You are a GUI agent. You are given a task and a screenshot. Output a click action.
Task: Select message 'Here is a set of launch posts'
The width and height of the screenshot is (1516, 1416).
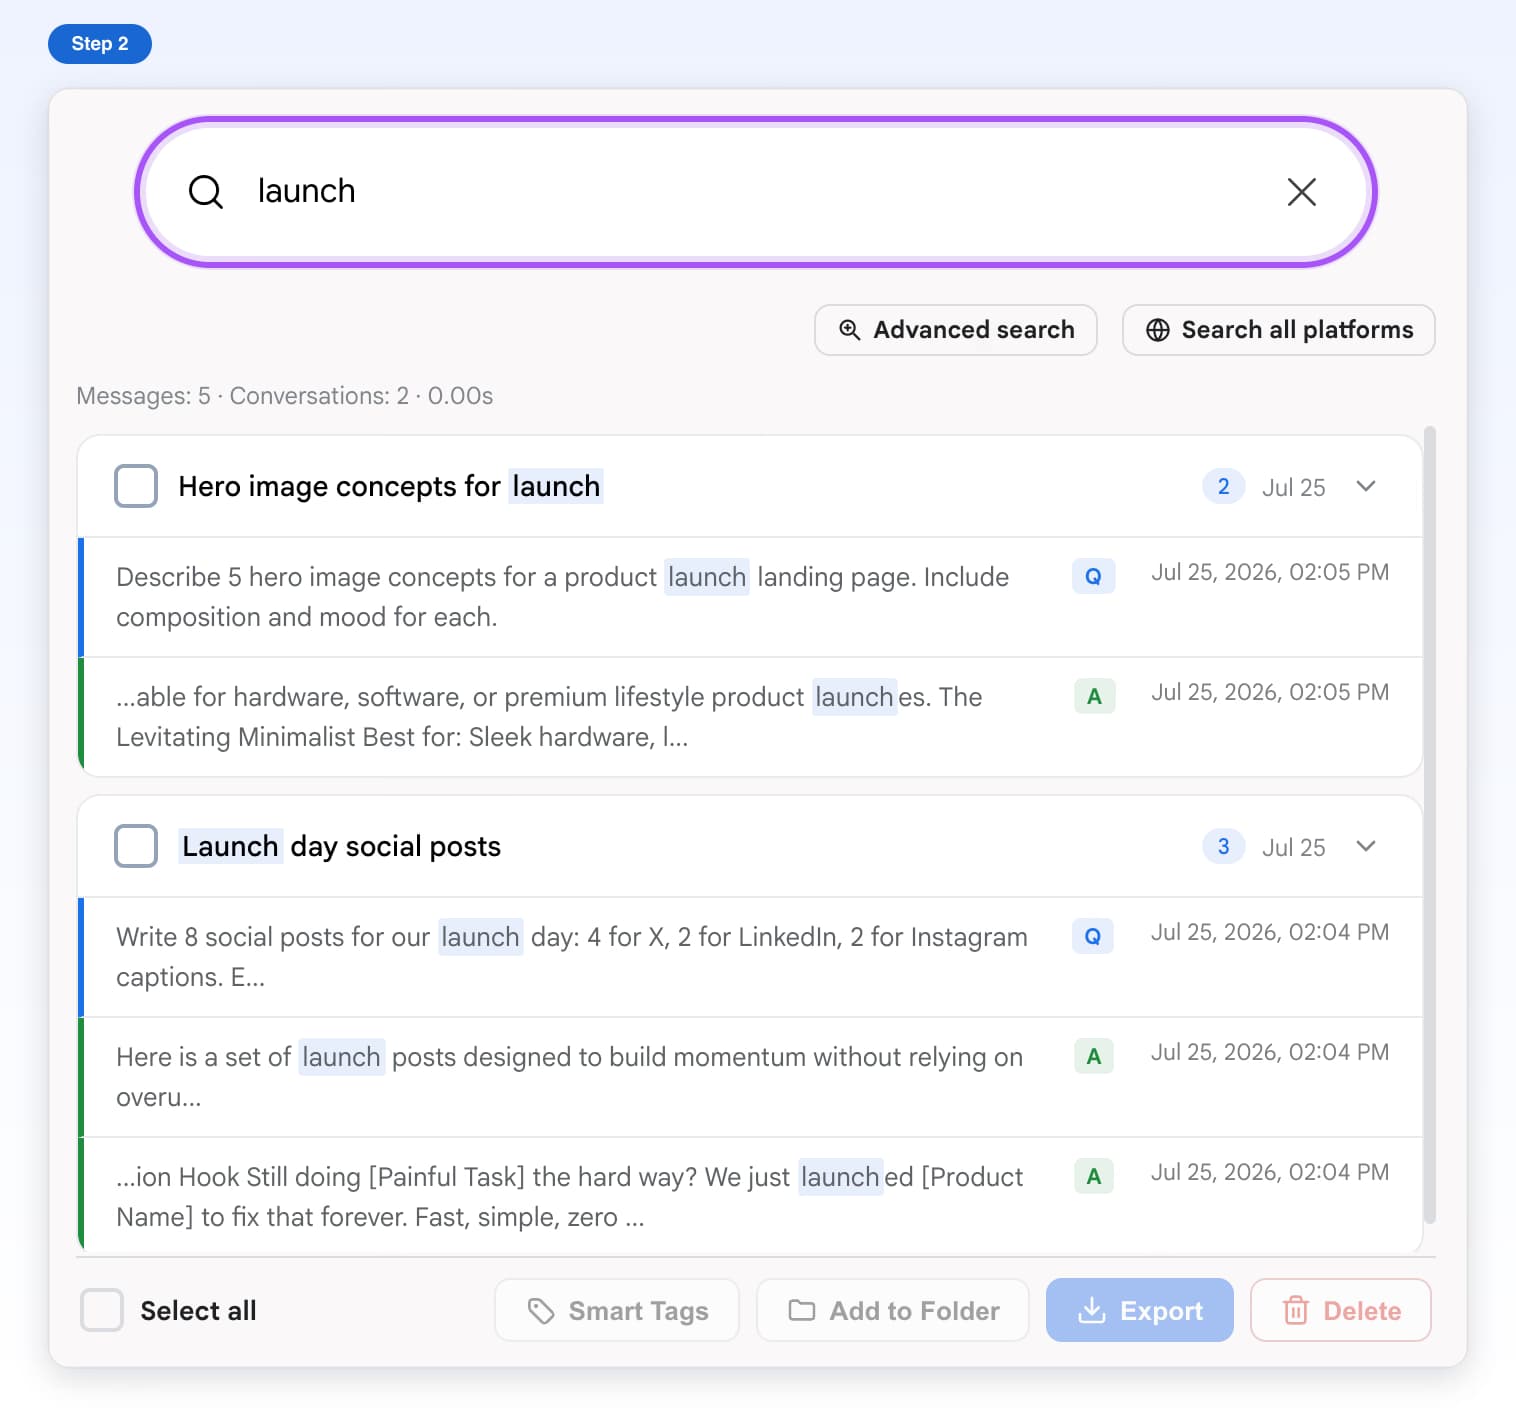pyautogui.click(x=750, y=1077)
